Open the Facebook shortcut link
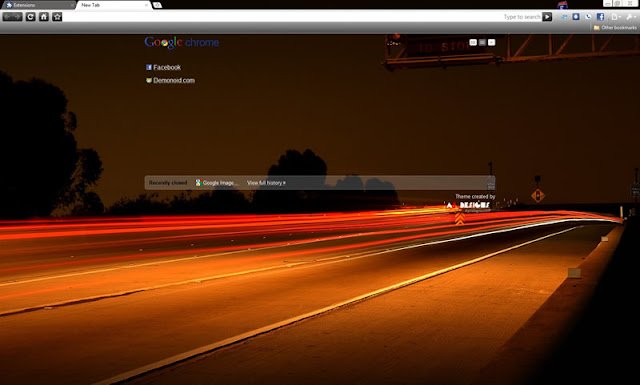The width and height of the screenshot is (640, 385). point(163,67)
